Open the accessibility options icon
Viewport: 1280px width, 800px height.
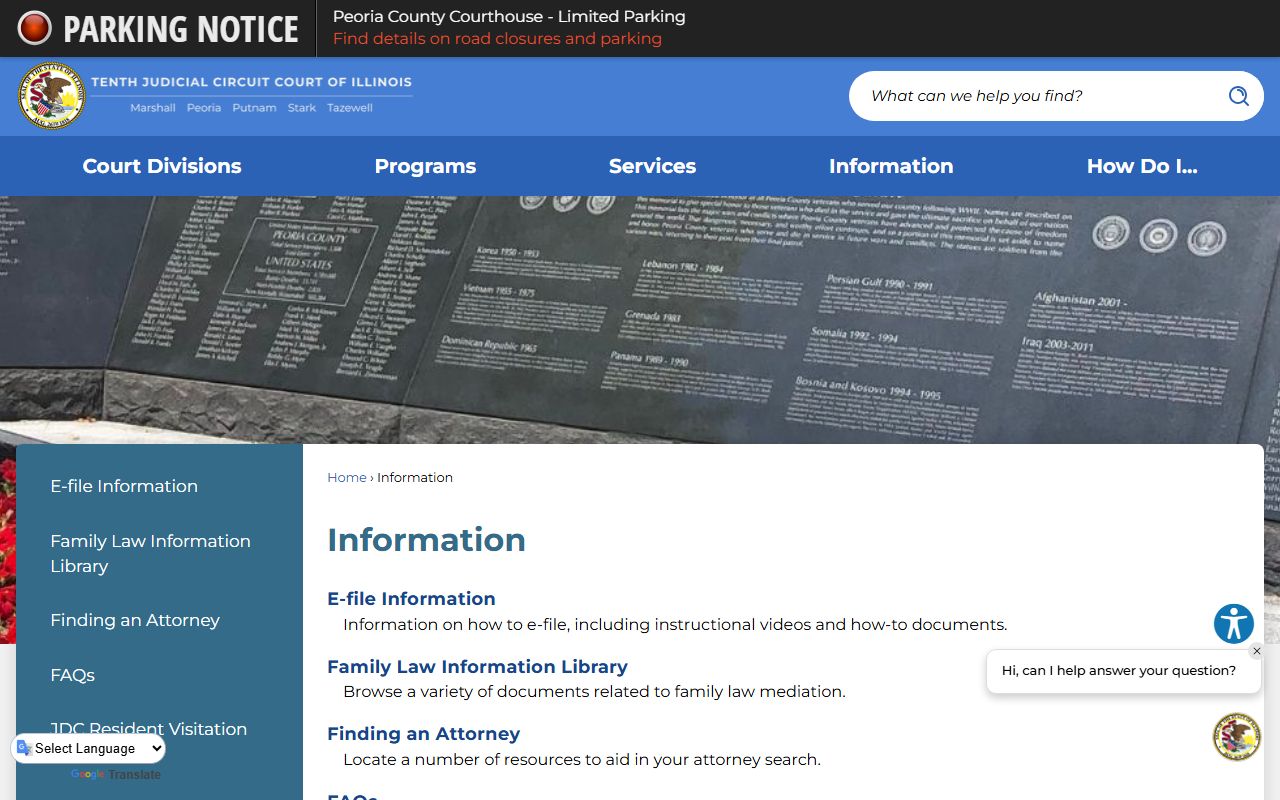point(1234,624)
